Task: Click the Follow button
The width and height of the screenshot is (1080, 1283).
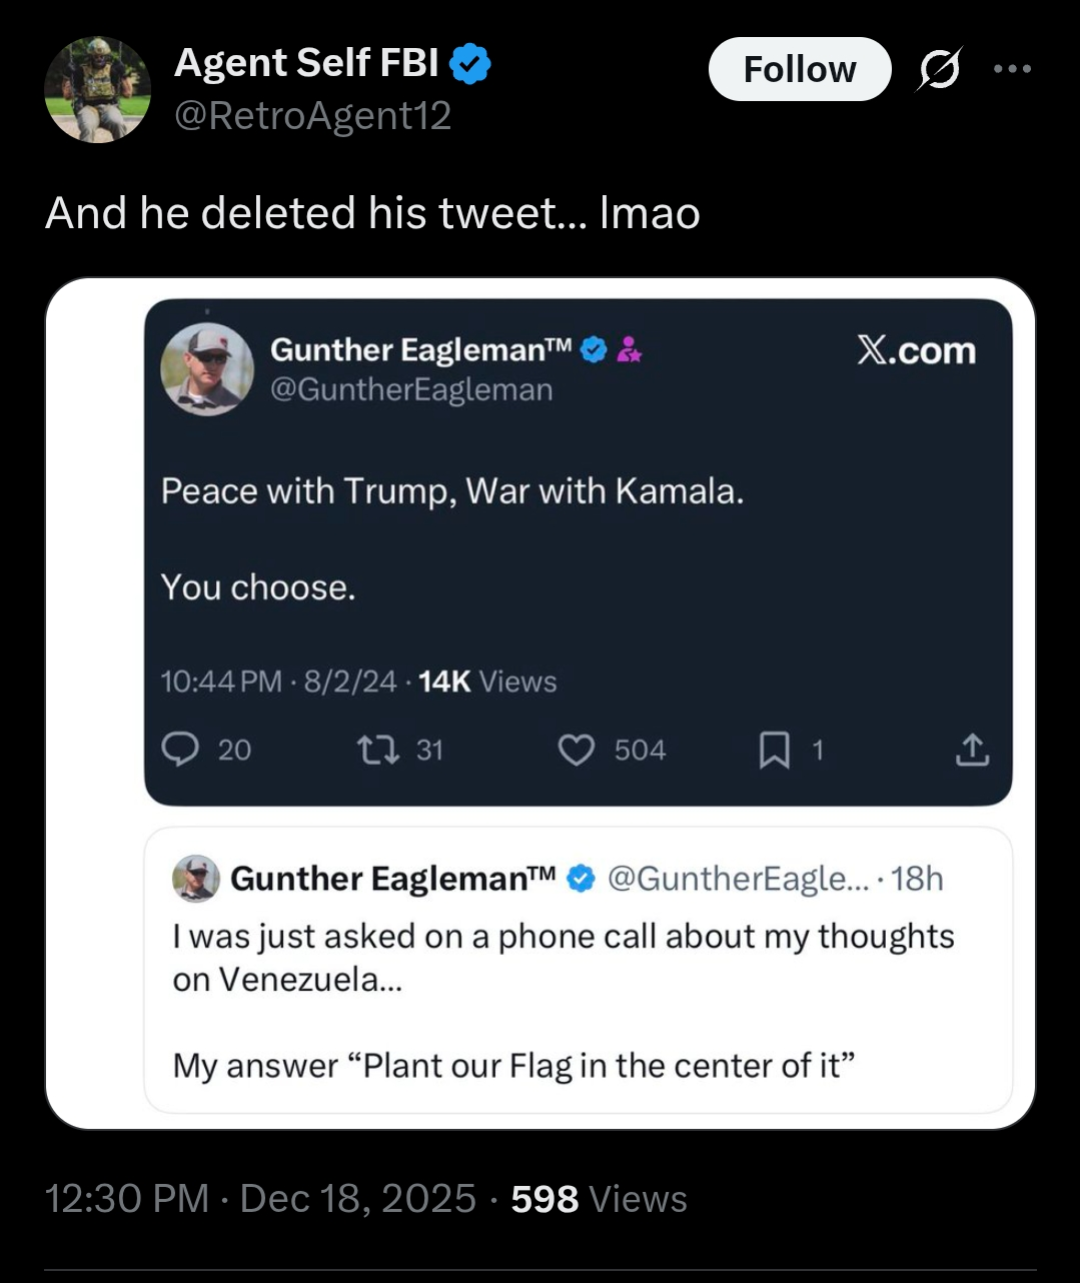Action: 799,69
